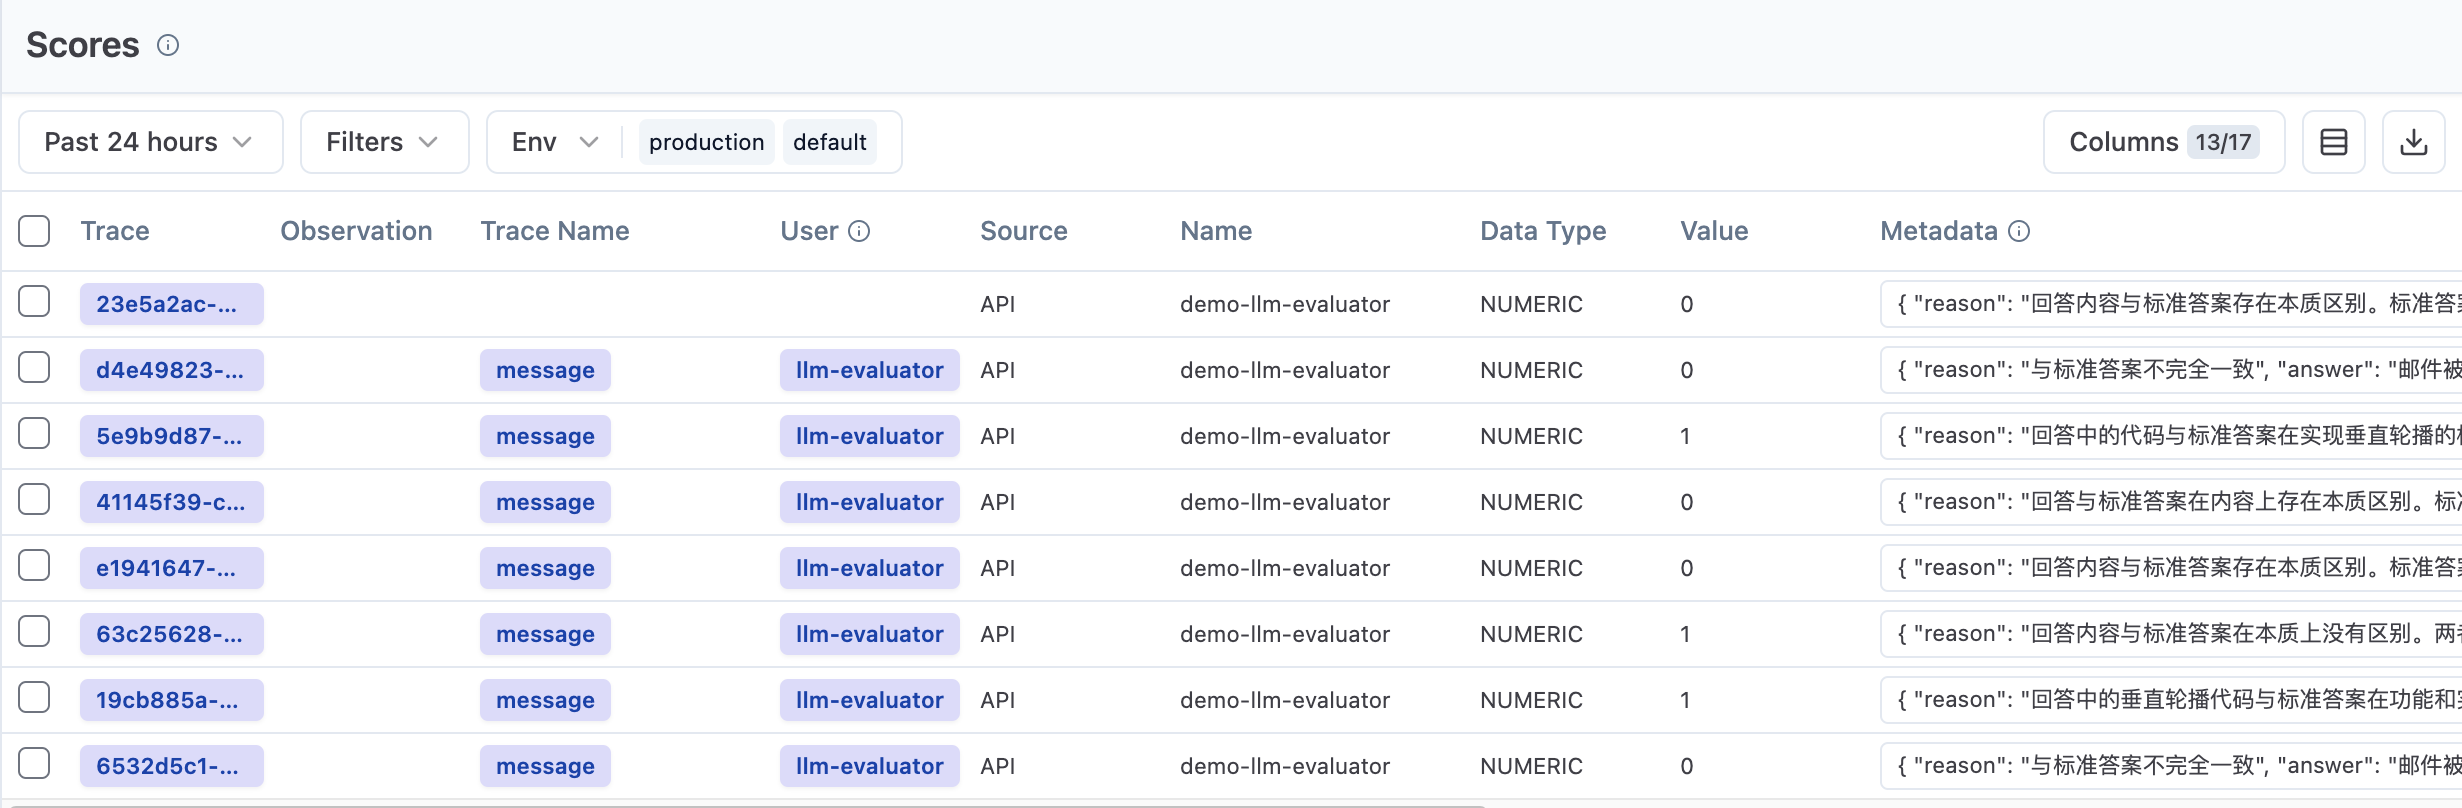
Task: Open the Filters dropdown
Action: (385, 142)
